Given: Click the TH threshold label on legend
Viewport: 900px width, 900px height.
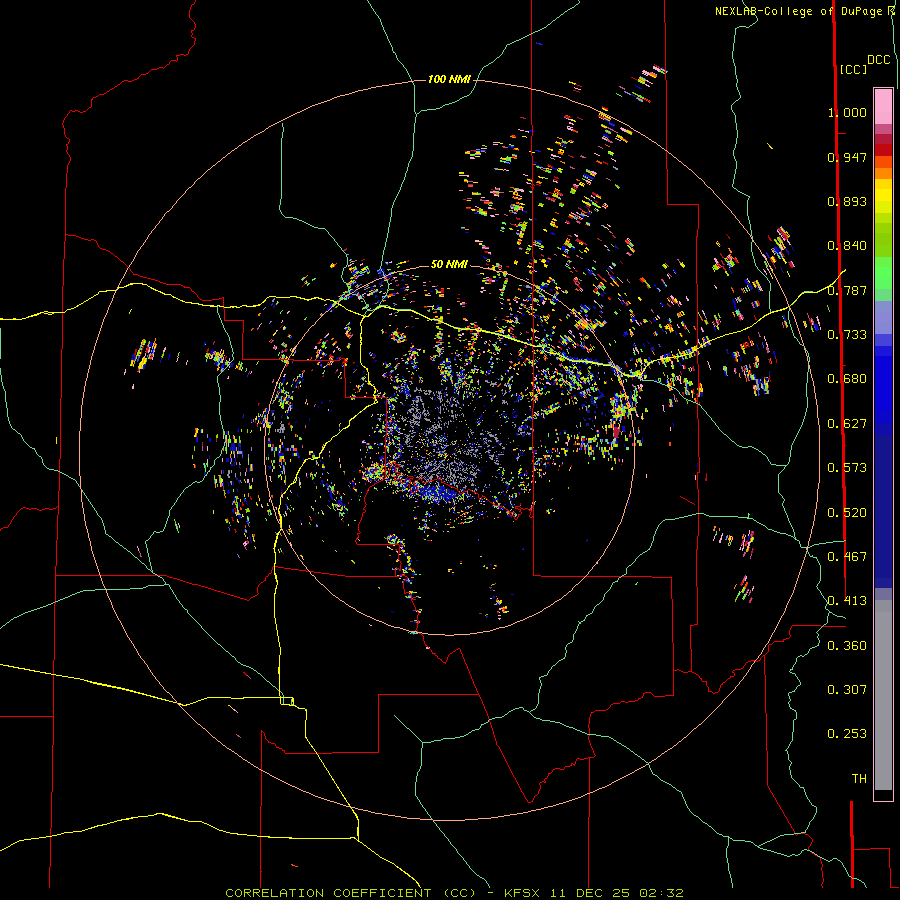Looking at the screenshot, I should 859,779.
